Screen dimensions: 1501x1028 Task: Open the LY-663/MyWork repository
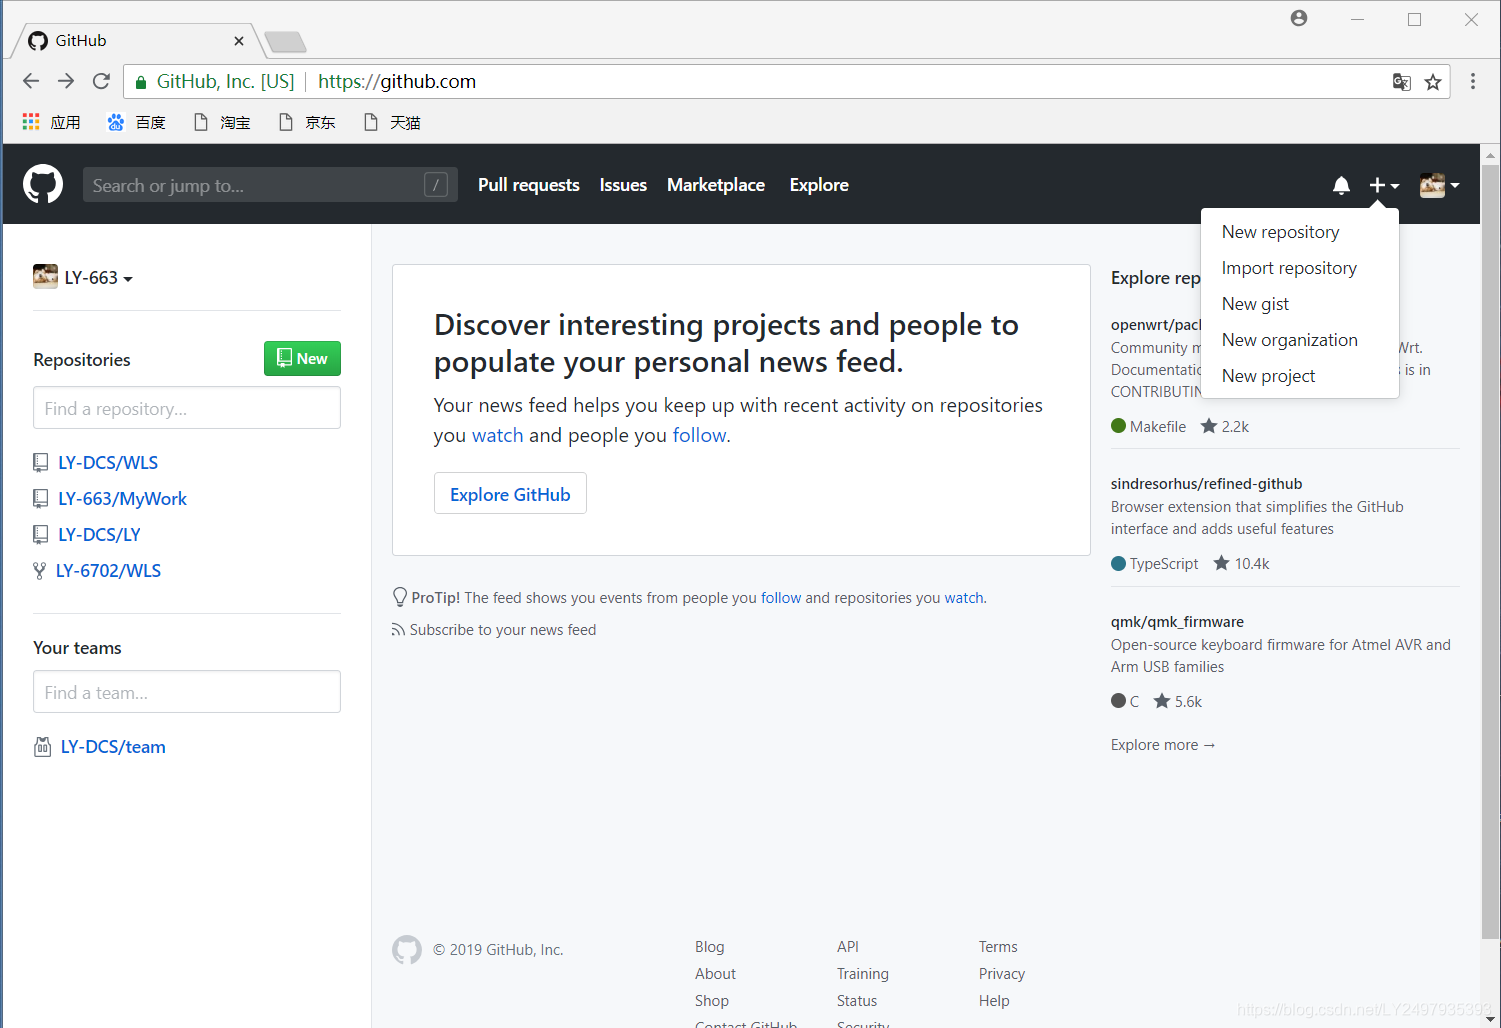[x=122, y=499]
